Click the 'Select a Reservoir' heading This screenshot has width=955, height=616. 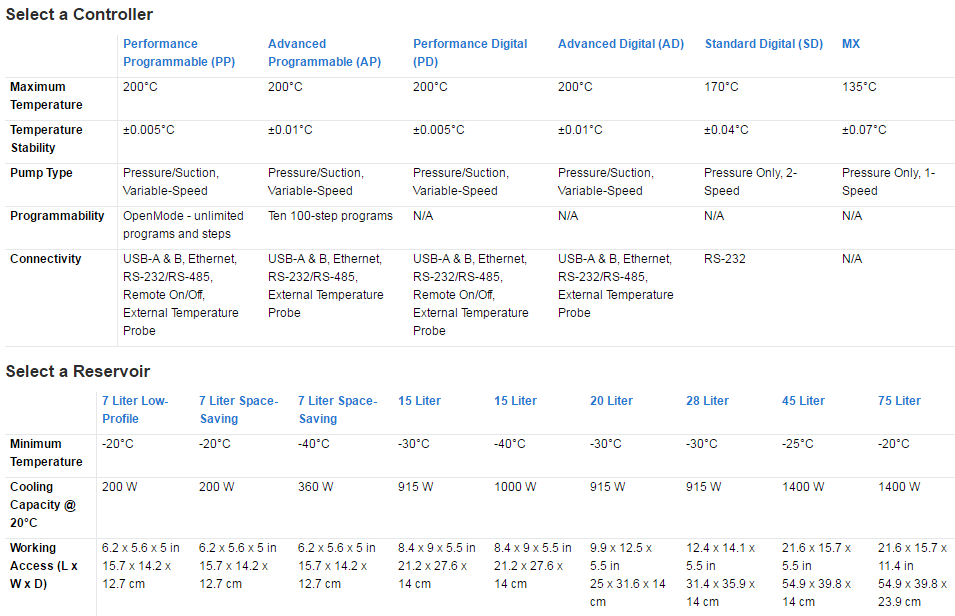78,371
